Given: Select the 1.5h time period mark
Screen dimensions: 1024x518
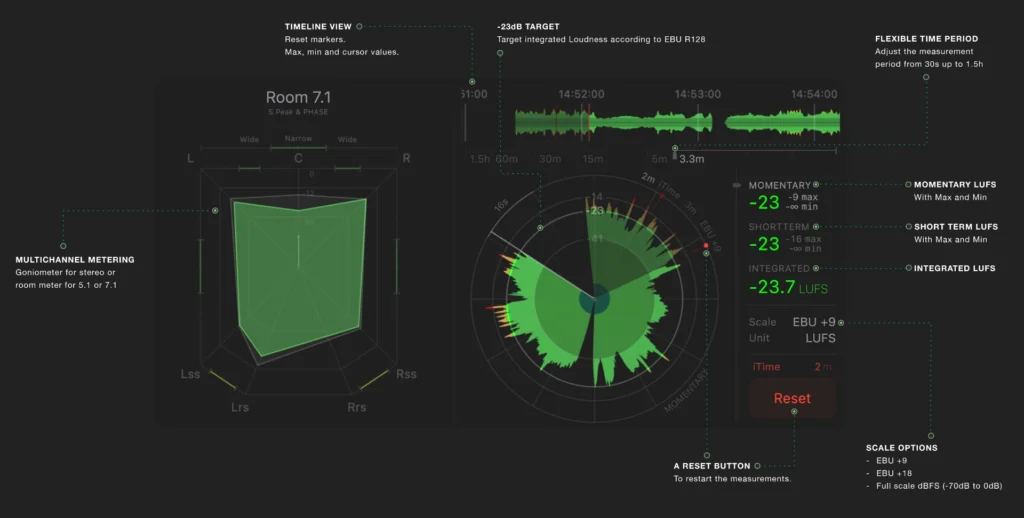Looking at the screenshot, I should pos(480,159).
